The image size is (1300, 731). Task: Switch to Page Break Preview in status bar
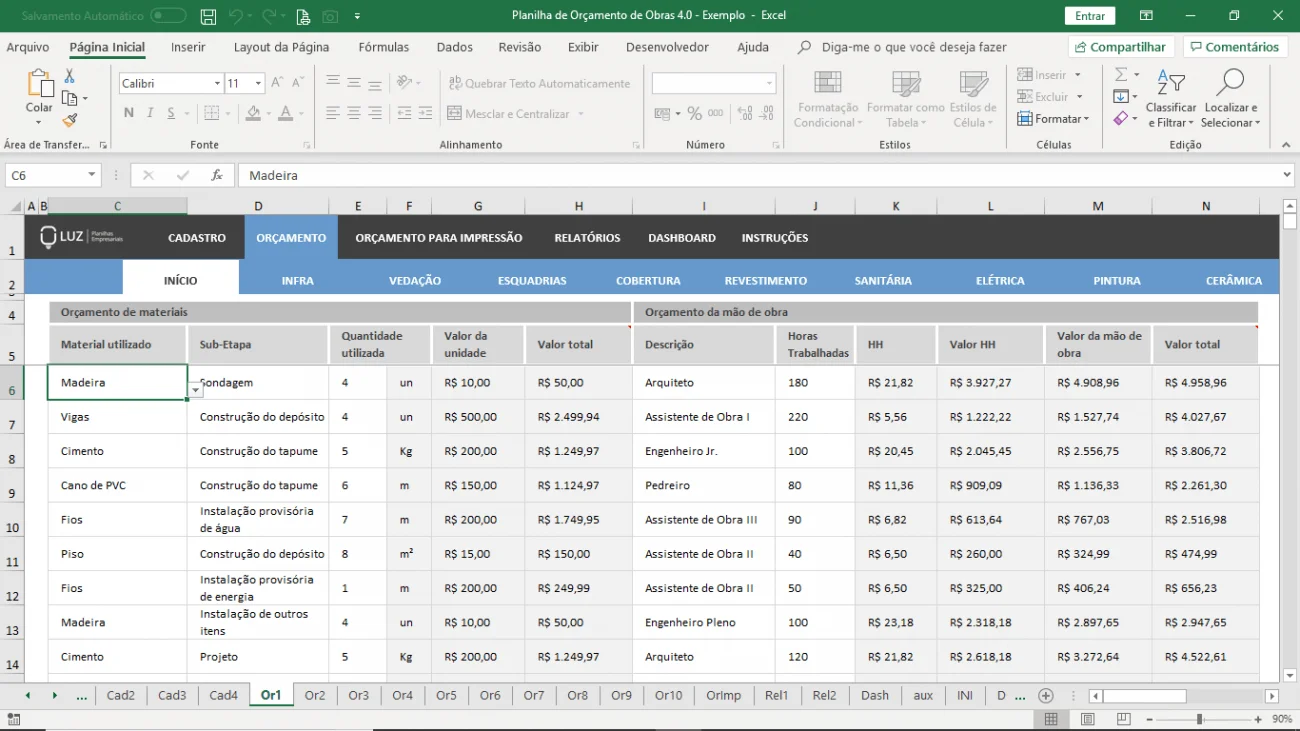coord(1123,719)
